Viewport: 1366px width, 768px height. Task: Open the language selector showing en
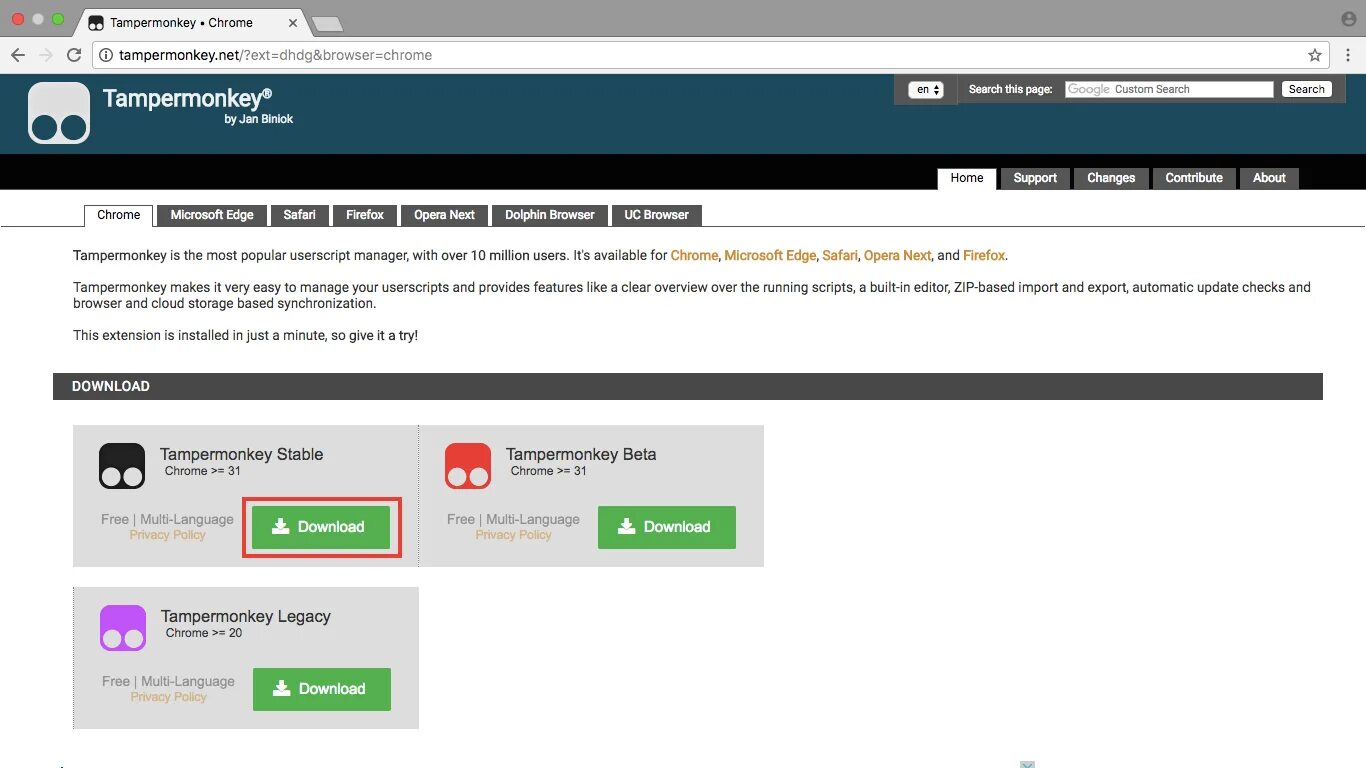pyautogui.click(x=926, y=89)
